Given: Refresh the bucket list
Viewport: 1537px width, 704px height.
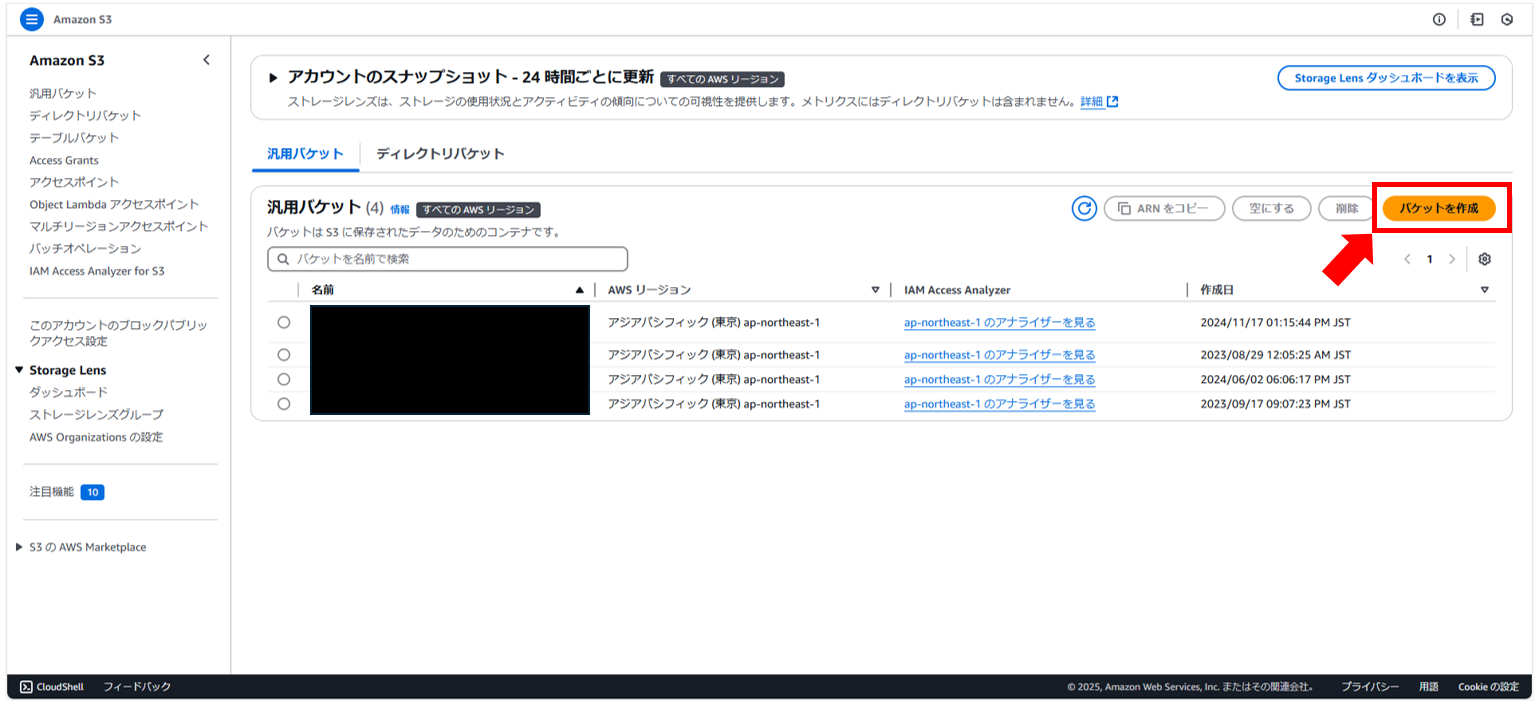Looking at the screenshot, I should click(1084, 208).
